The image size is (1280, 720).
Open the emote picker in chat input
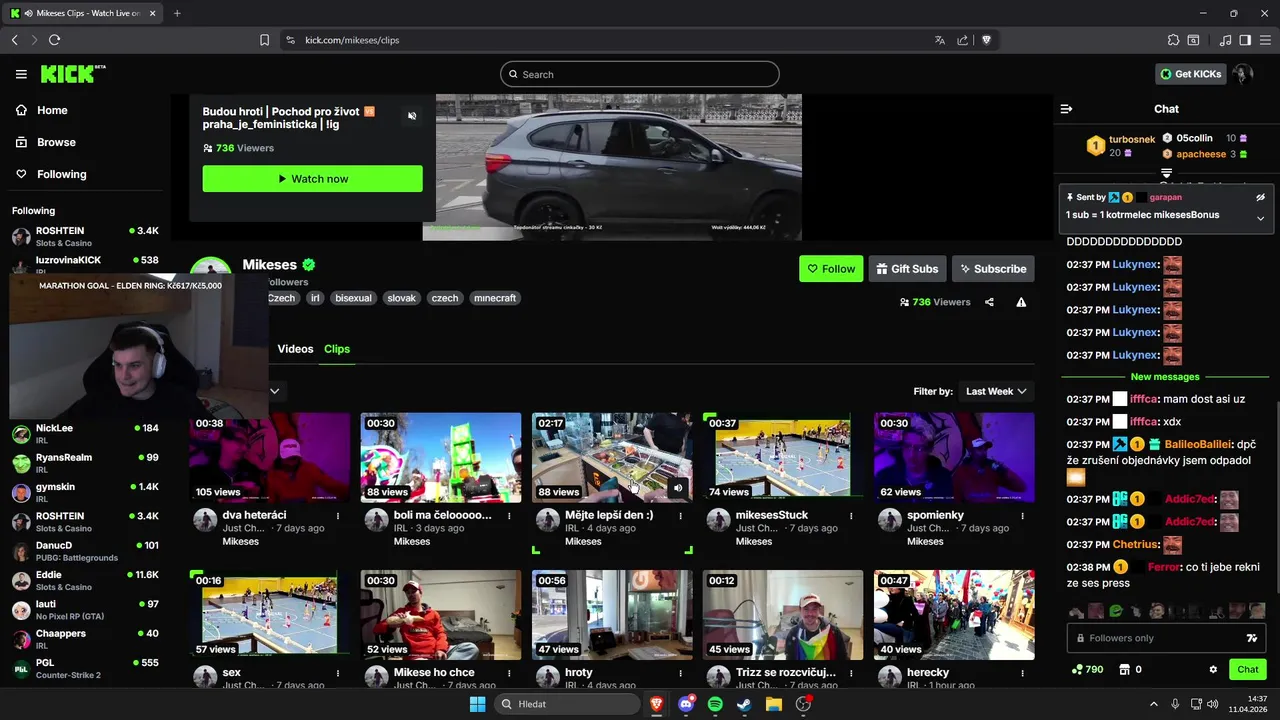1251,638
